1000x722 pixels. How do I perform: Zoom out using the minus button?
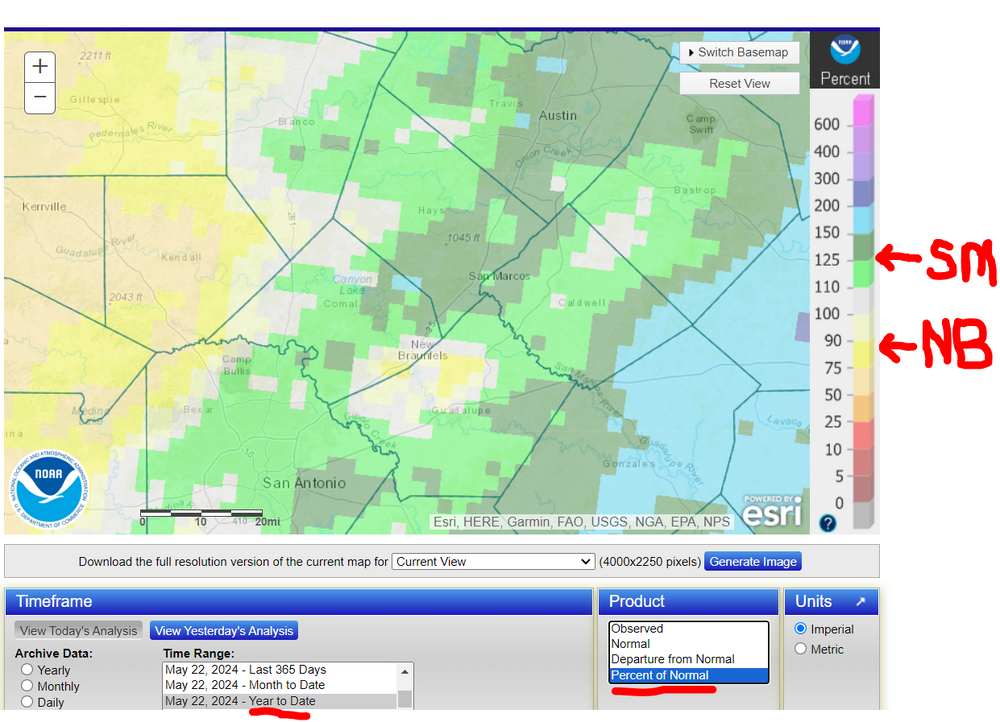pyautogui.click(x=40, y=97)
